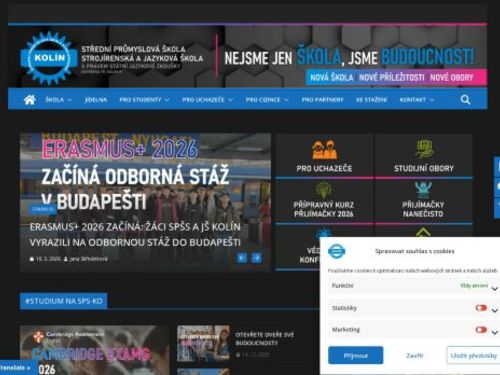Image resolution: width=500 pixels, height=375 pixels.
Task: Click the home icon in navigation bar
Action: [30, 99]
